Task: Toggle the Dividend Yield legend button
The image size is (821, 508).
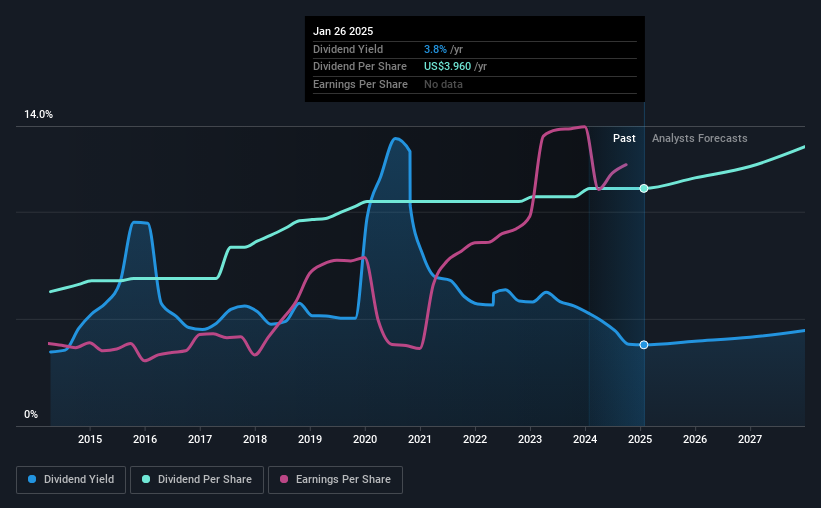Action: 71,480
